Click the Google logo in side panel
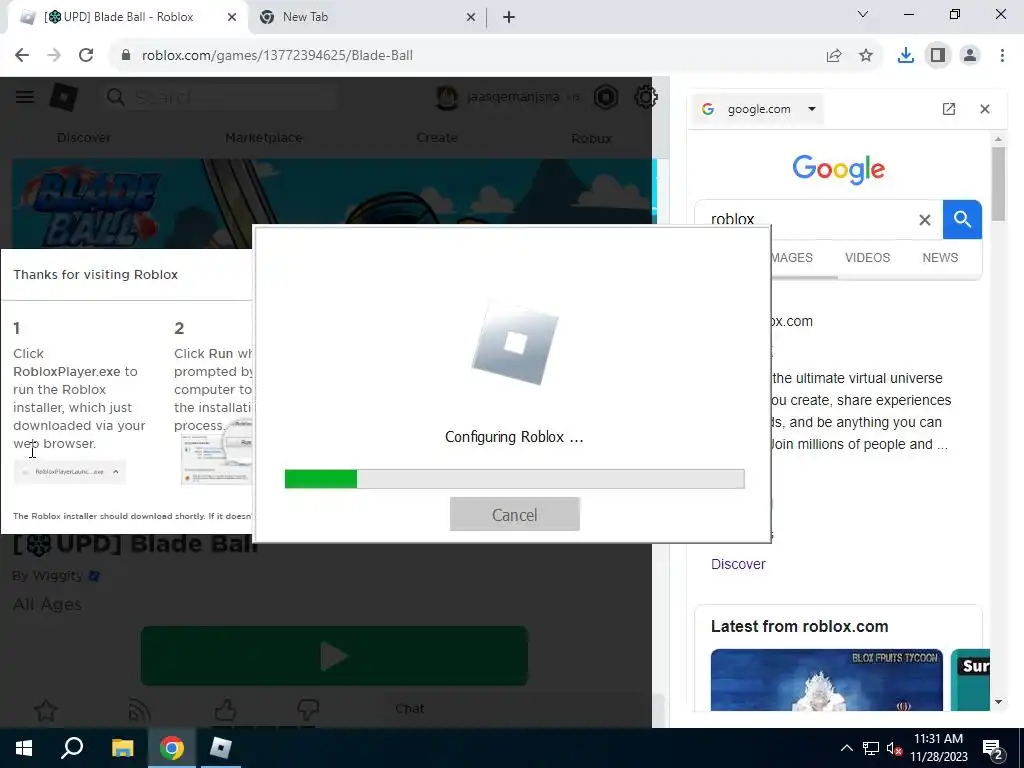1024x768 pixels. pos(839,169)
